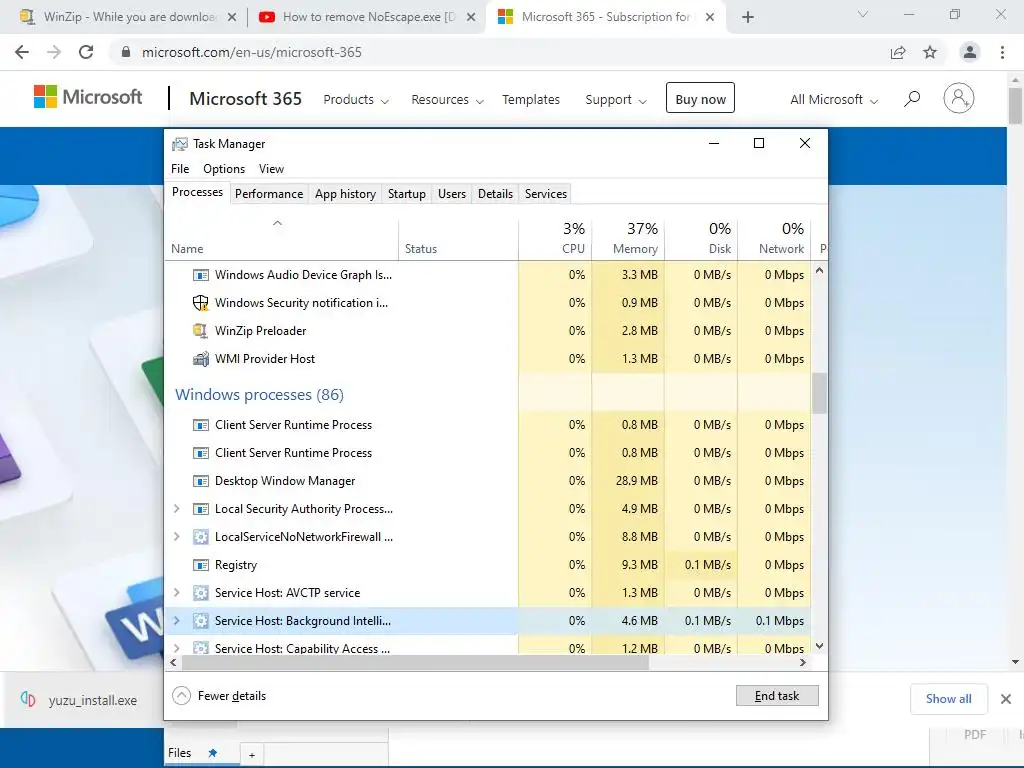Click the browser page vertical scrollbar thumb
The width and height of the screenshot is (1024, 768).
1015,104
